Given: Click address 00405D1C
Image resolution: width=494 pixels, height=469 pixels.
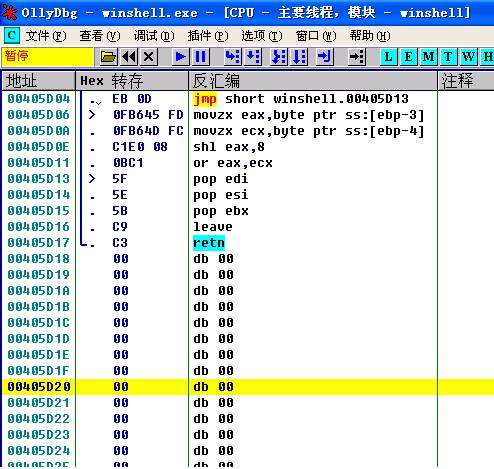Looking at the screenshot, I should click(x=39, y=323).
